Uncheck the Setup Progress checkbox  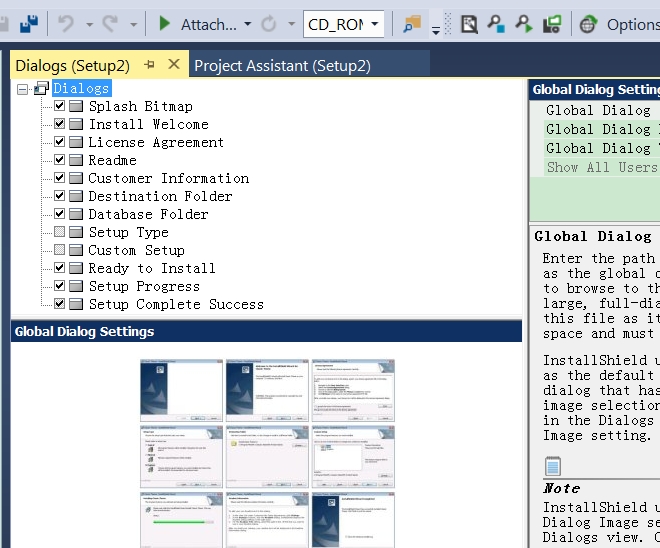59,286
